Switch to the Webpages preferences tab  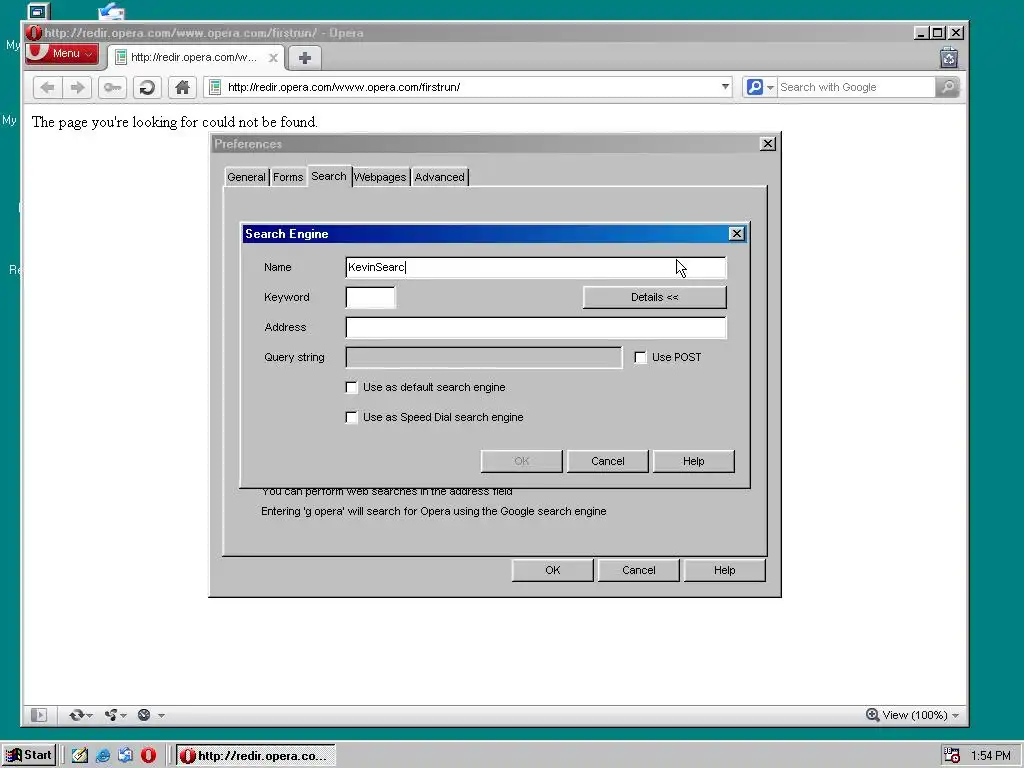pyautogui.click(x=380, y=177)
